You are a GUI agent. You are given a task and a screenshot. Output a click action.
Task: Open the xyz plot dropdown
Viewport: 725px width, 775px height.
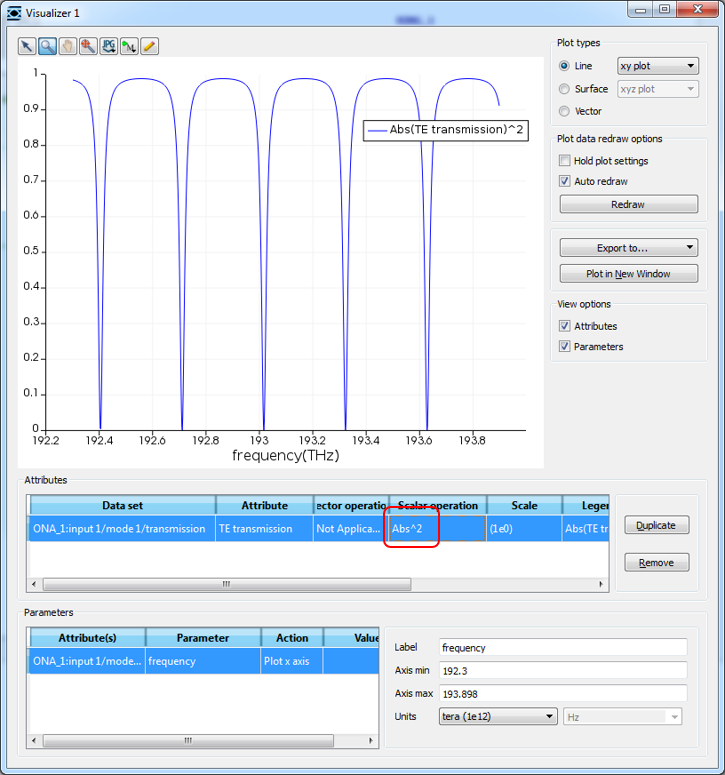658,89
